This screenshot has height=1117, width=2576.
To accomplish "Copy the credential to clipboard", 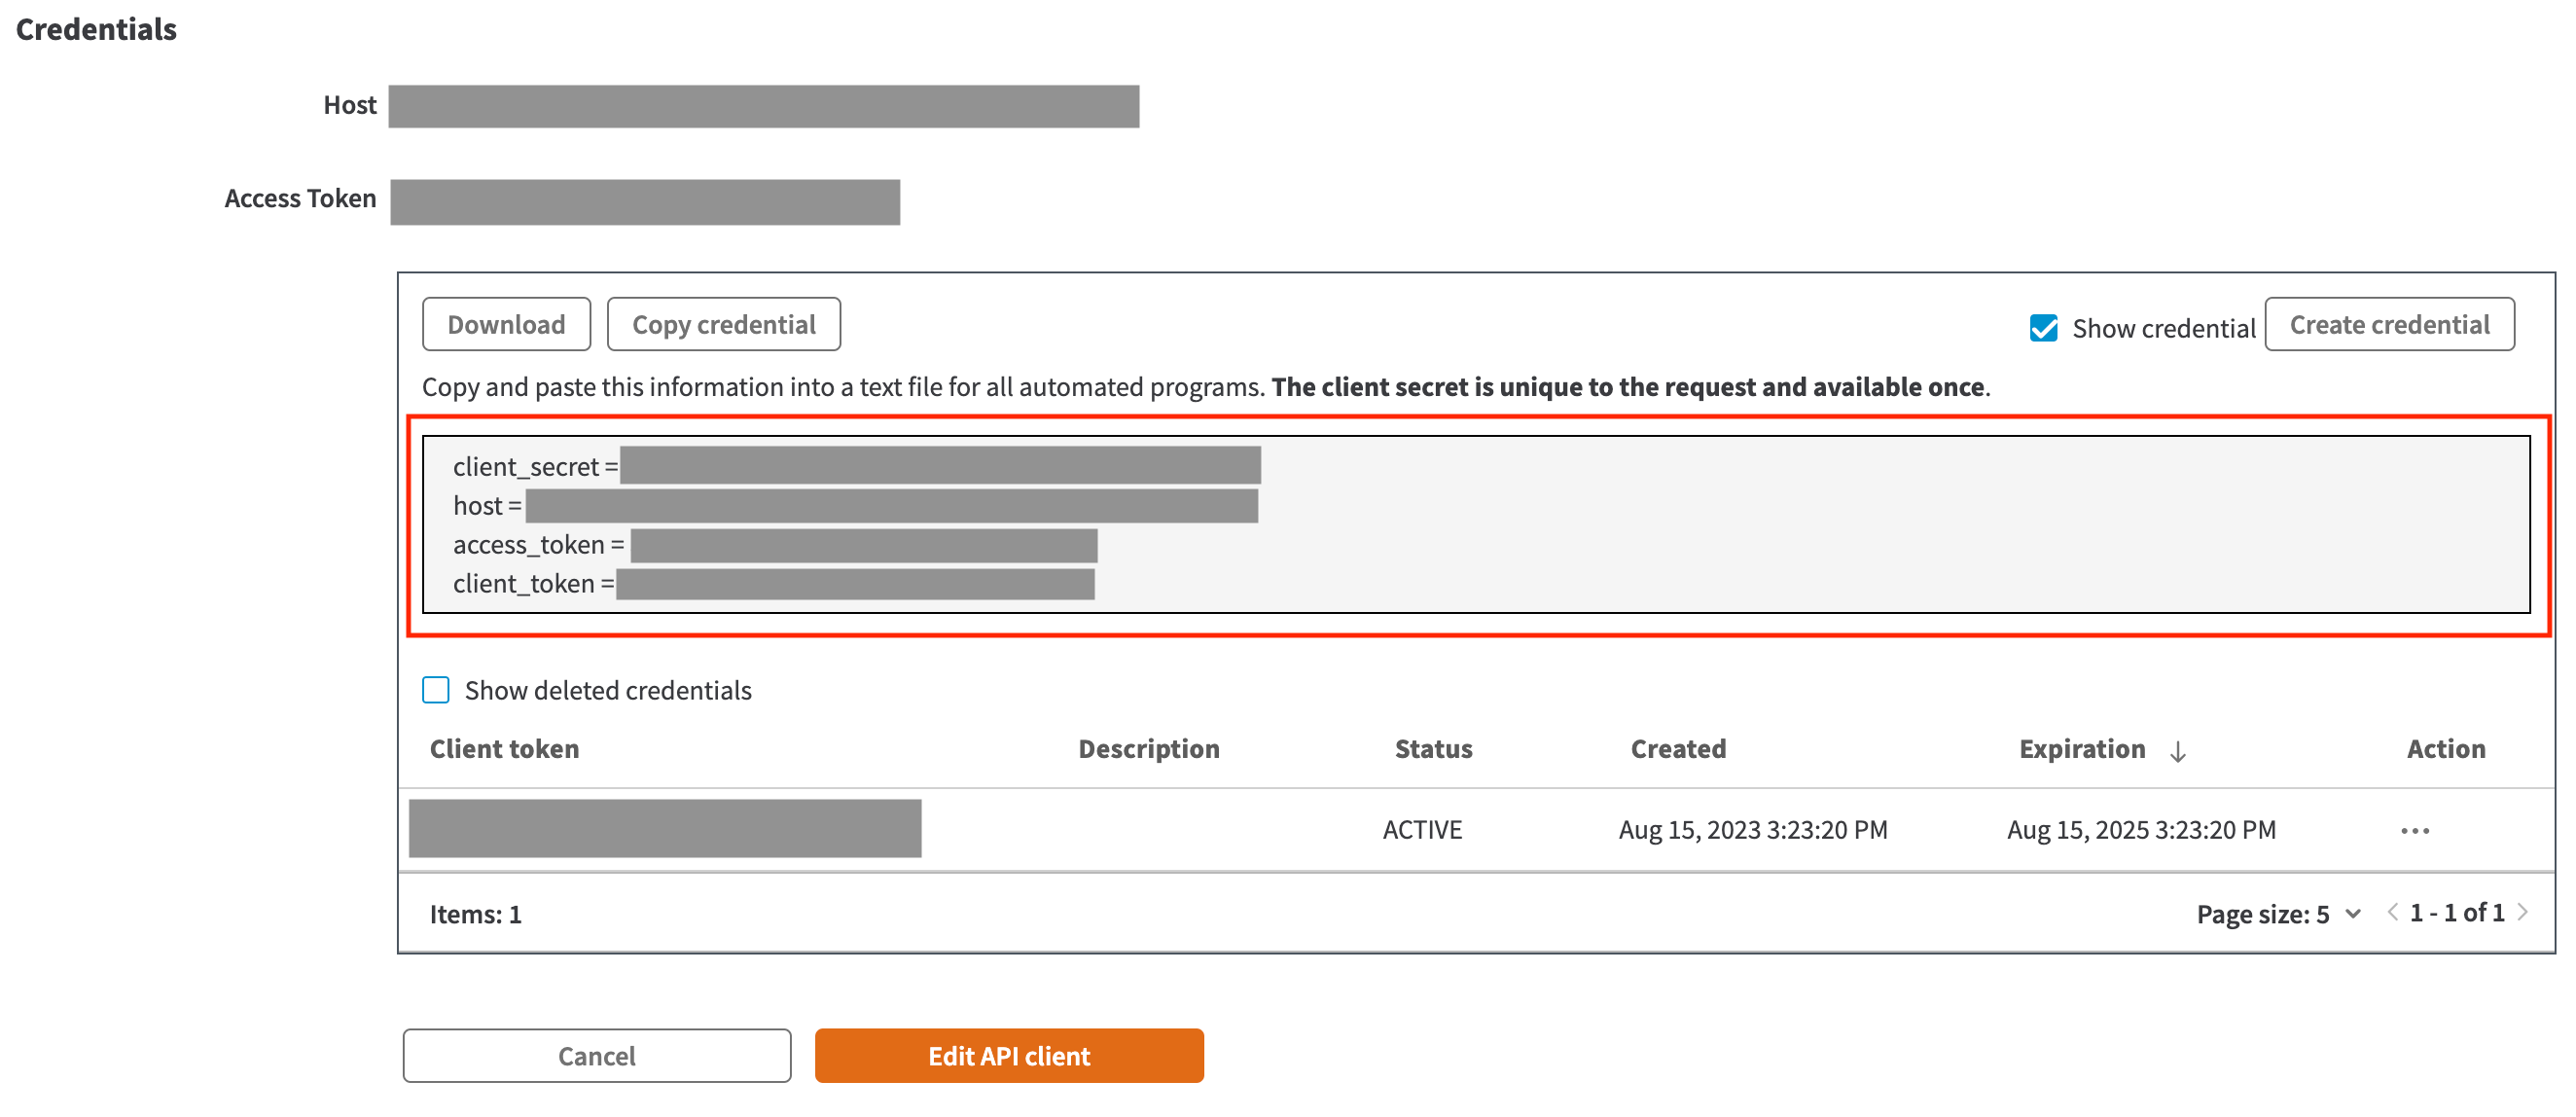I will [x=723, y=324].
